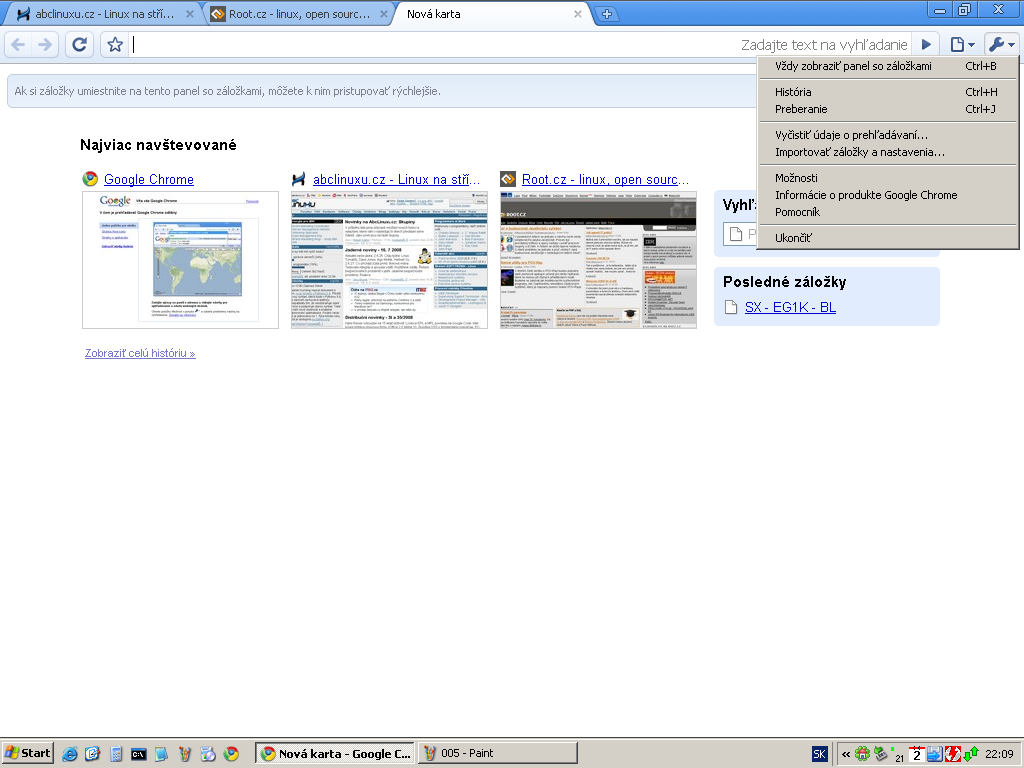Click the tray icon showing number 21
The width and height of the screenshot is (1024, 768).
(x=899, y=755)
